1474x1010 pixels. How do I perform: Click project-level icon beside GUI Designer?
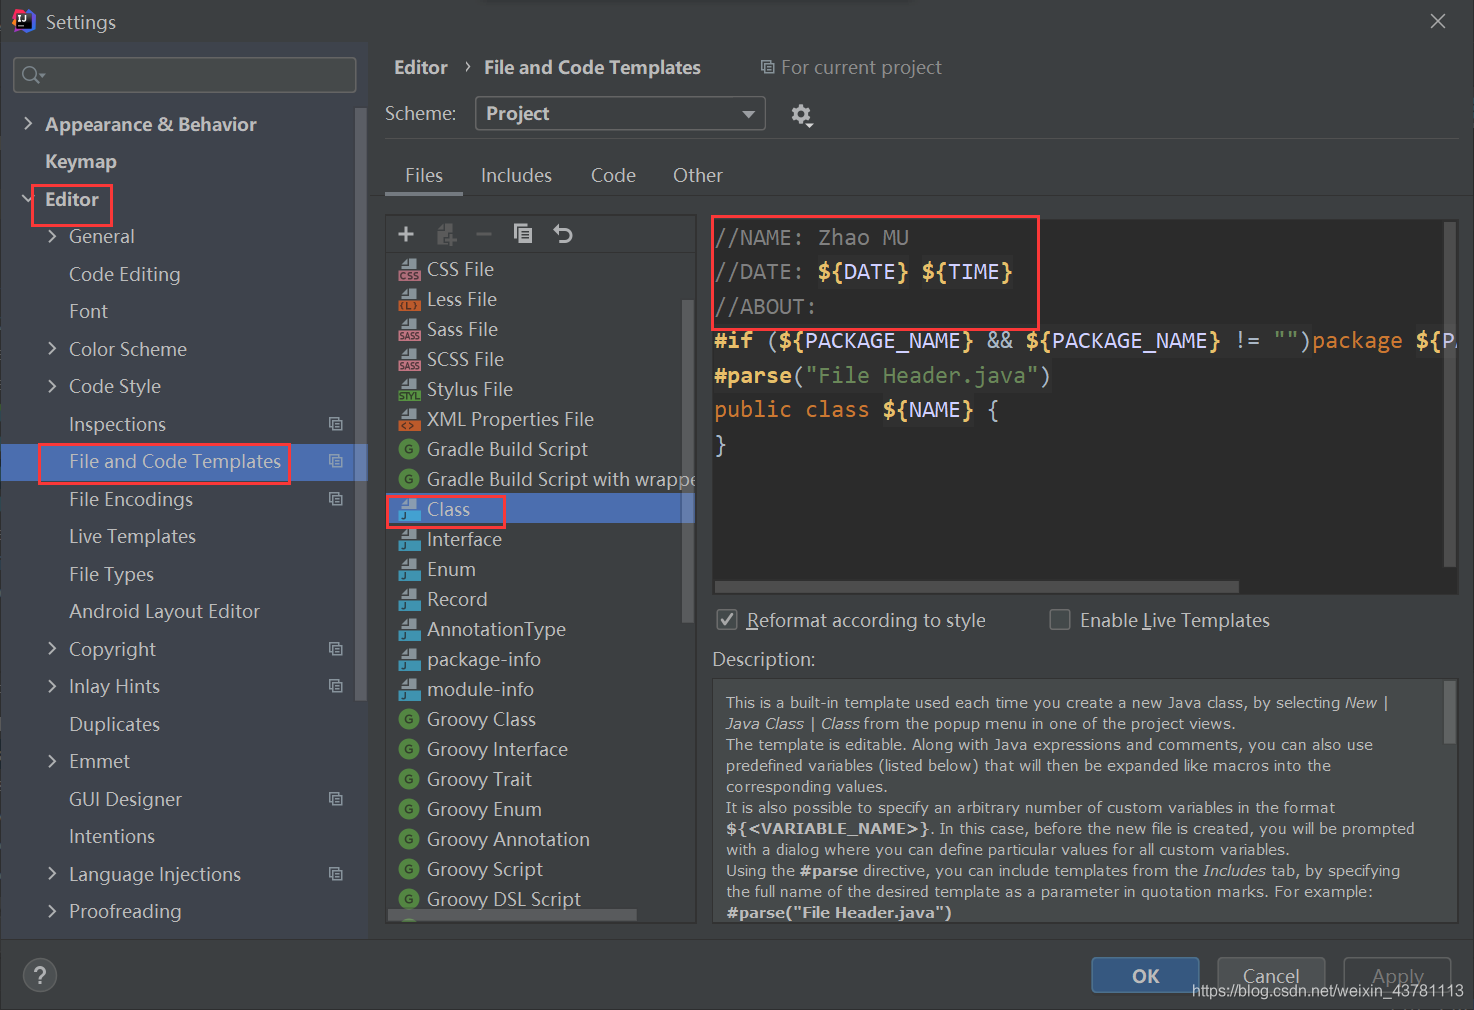336,799
